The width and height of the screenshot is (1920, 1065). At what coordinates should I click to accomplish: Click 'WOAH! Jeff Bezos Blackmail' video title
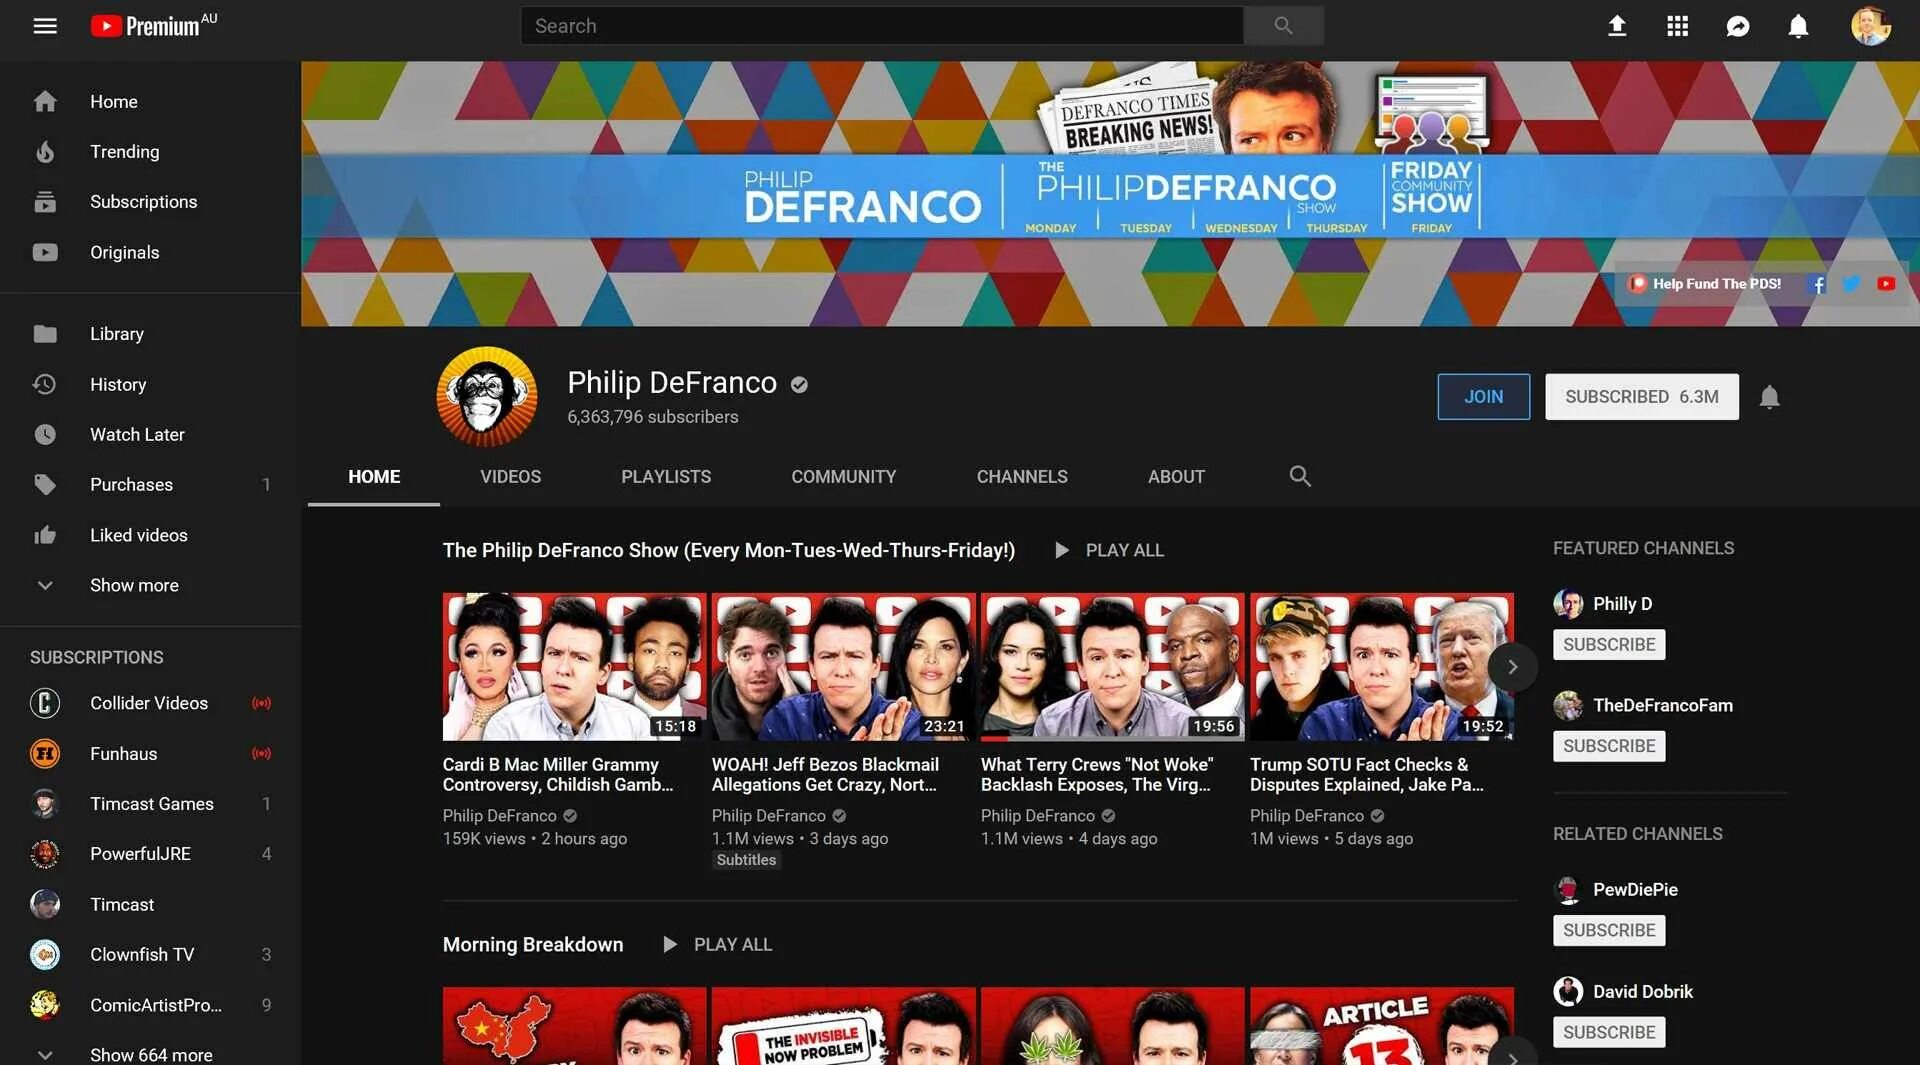tap(825, 775)
